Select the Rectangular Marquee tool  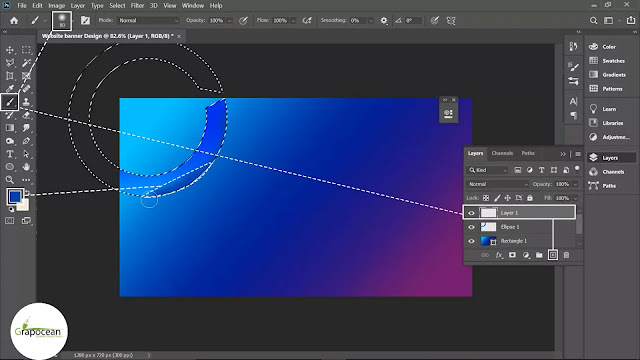[x=26, y=50]
